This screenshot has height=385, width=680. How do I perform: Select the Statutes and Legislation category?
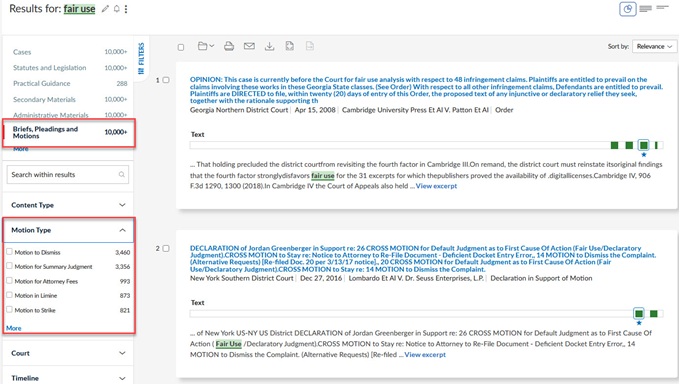49,68
